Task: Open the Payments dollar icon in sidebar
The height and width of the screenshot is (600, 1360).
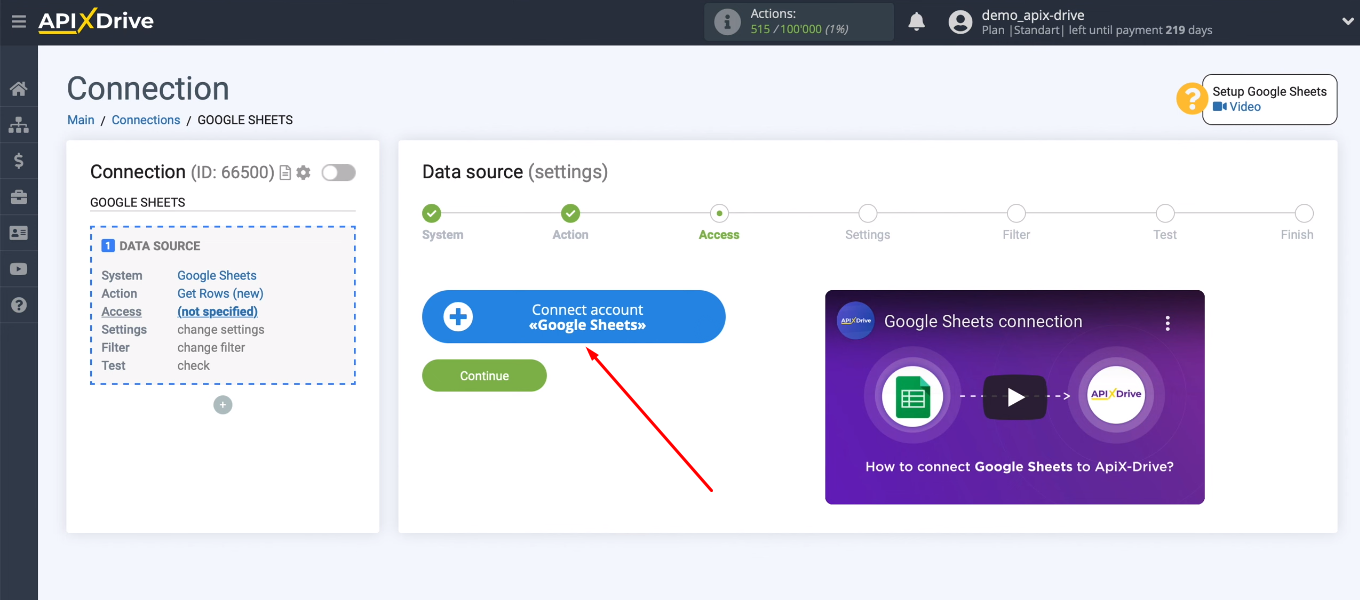Action: point(18,160)
